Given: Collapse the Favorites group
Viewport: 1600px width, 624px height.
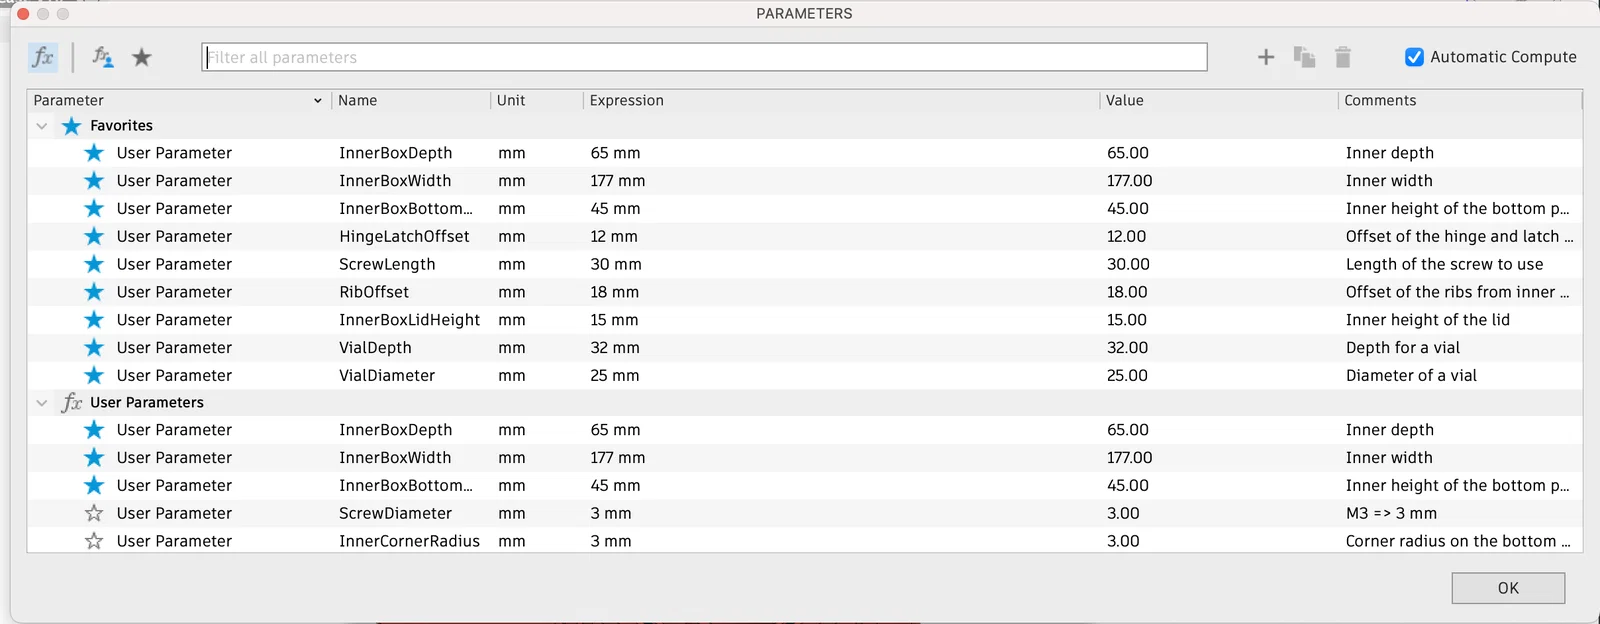Looking at the screenshot, I should pos(41,126).
